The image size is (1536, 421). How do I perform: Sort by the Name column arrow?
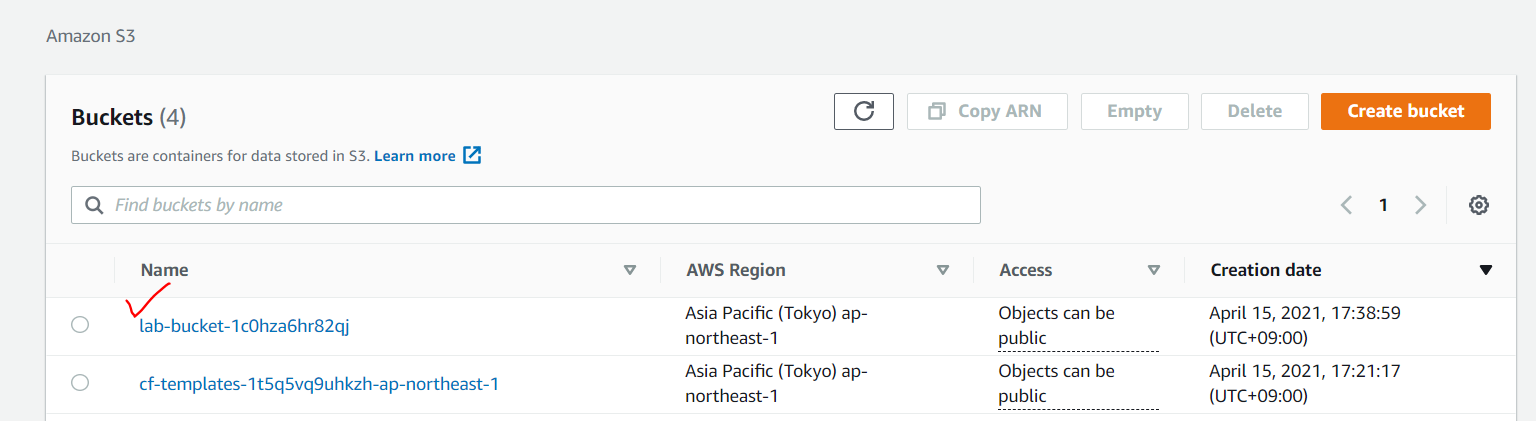pos(630,270)
